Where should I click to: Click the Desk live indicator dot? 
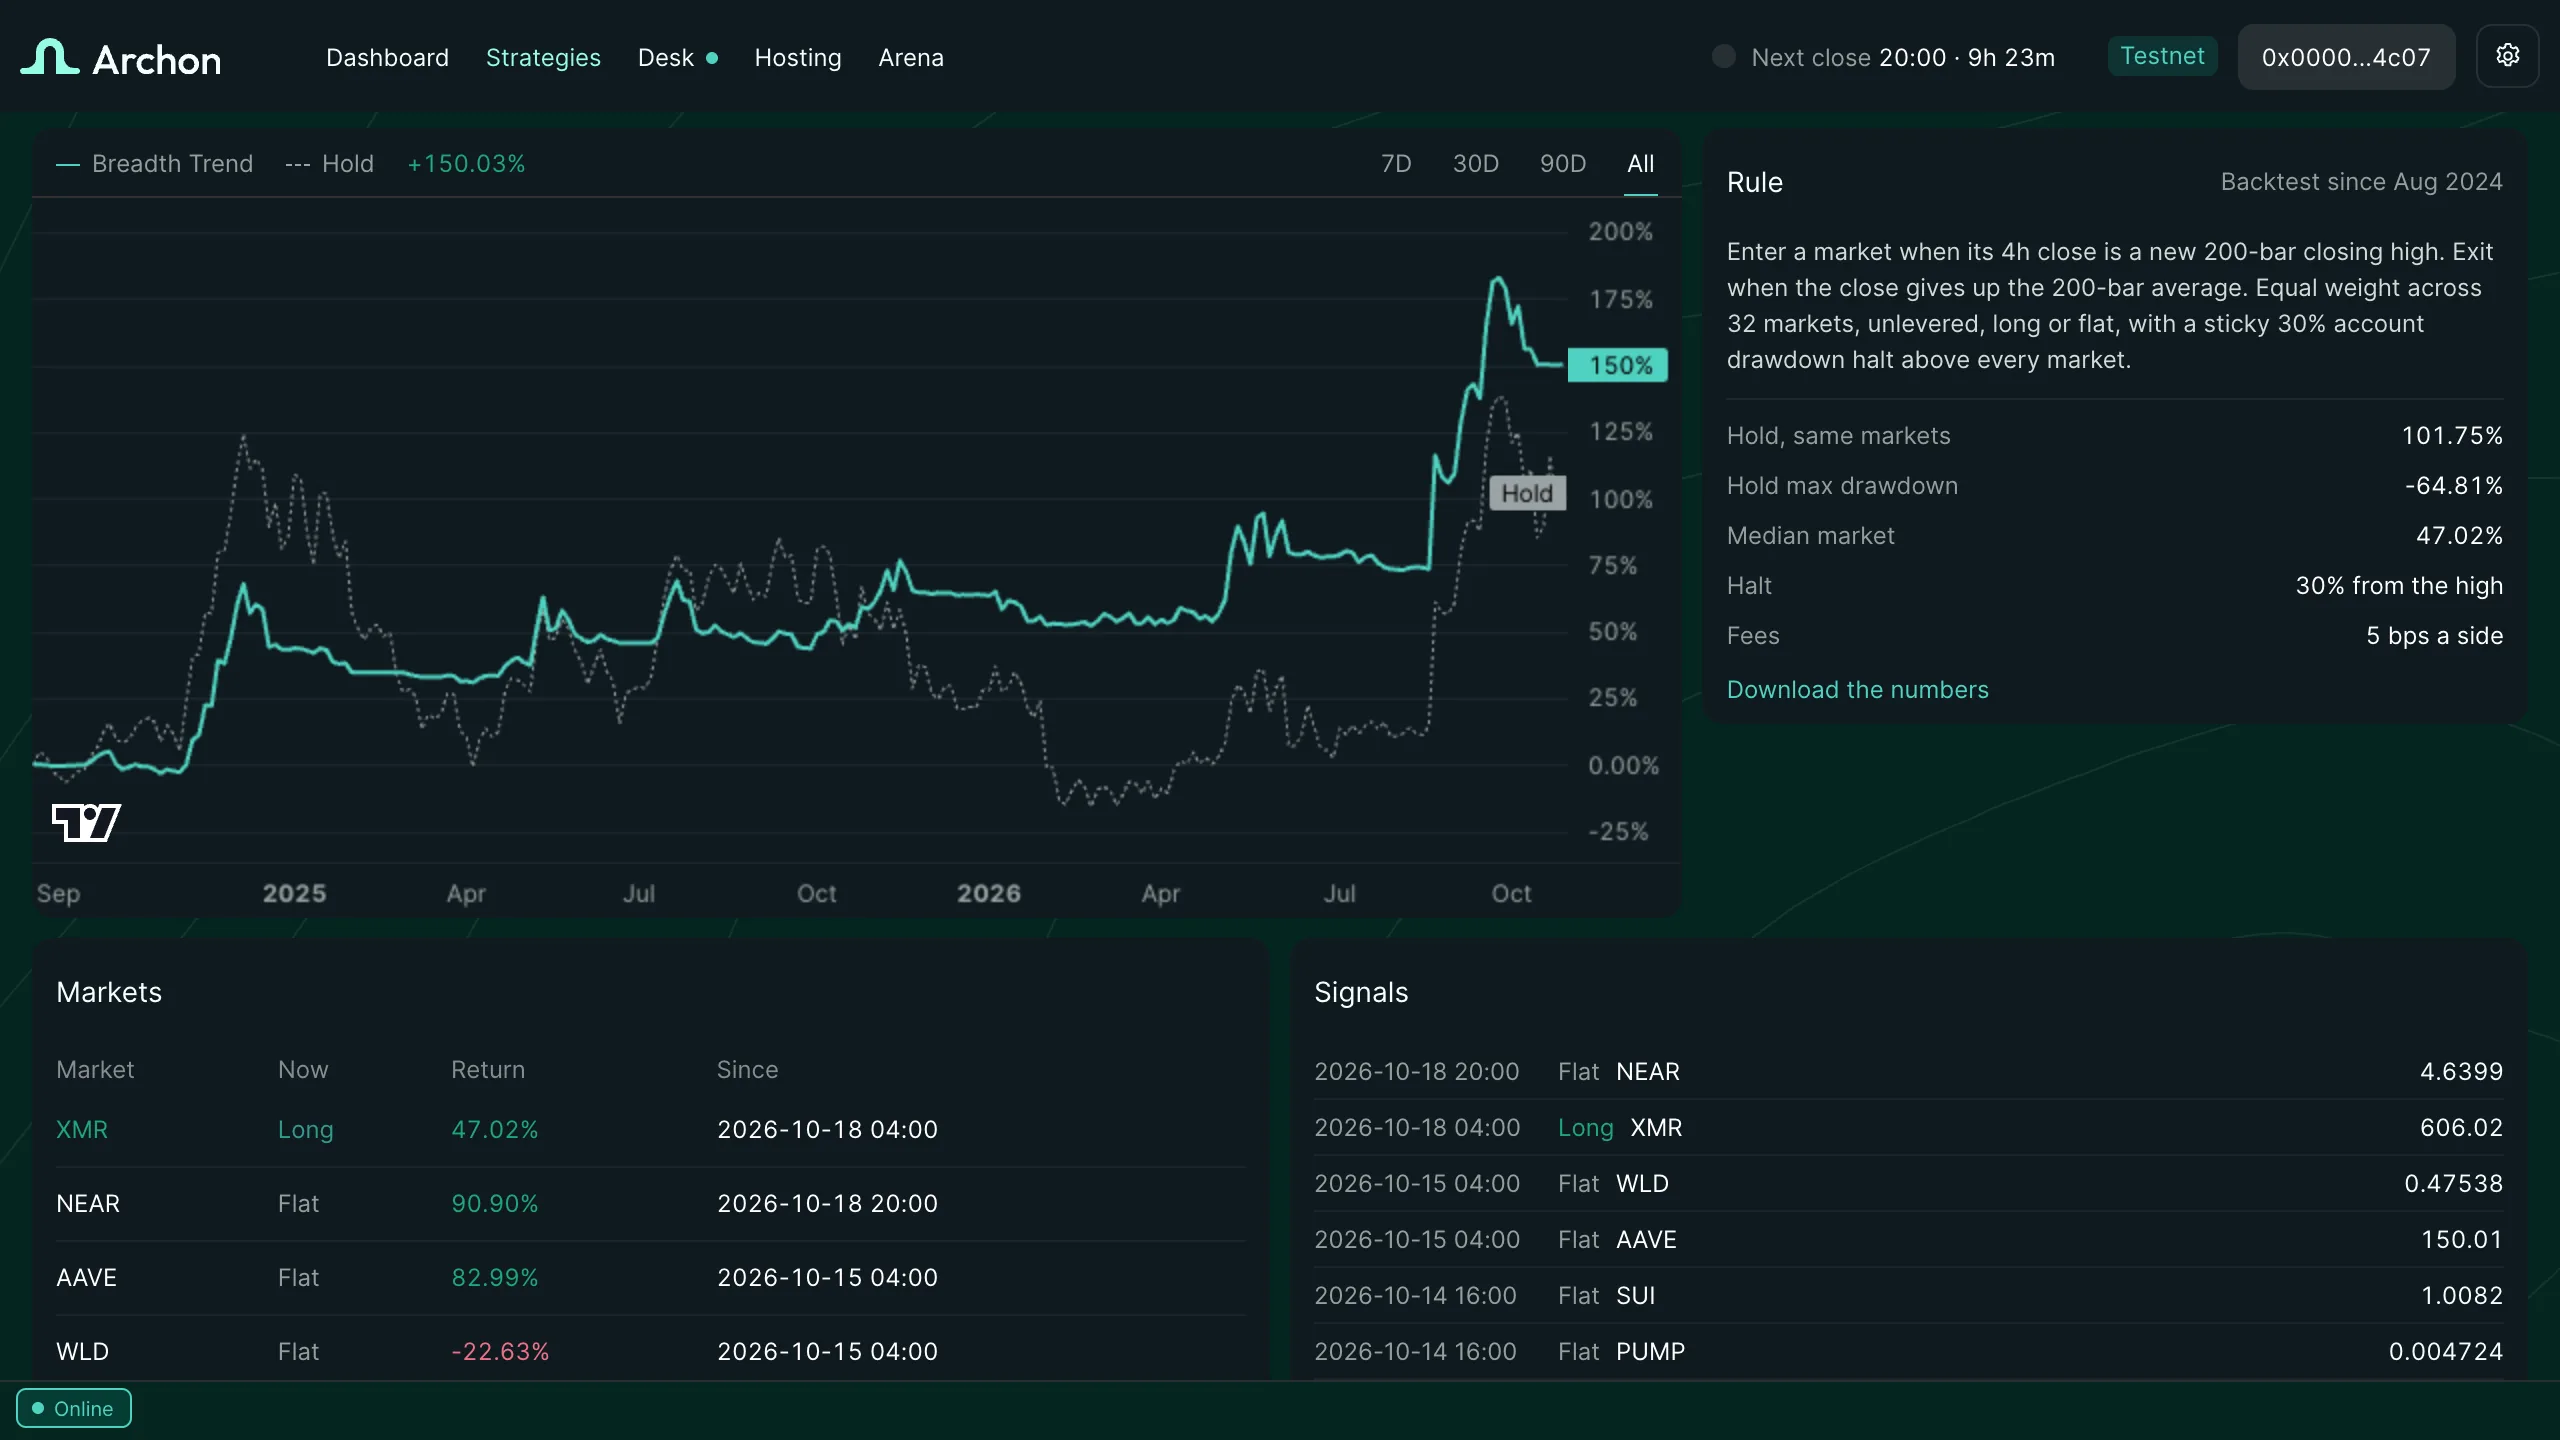pyautogui.click(x=712, y=58)
